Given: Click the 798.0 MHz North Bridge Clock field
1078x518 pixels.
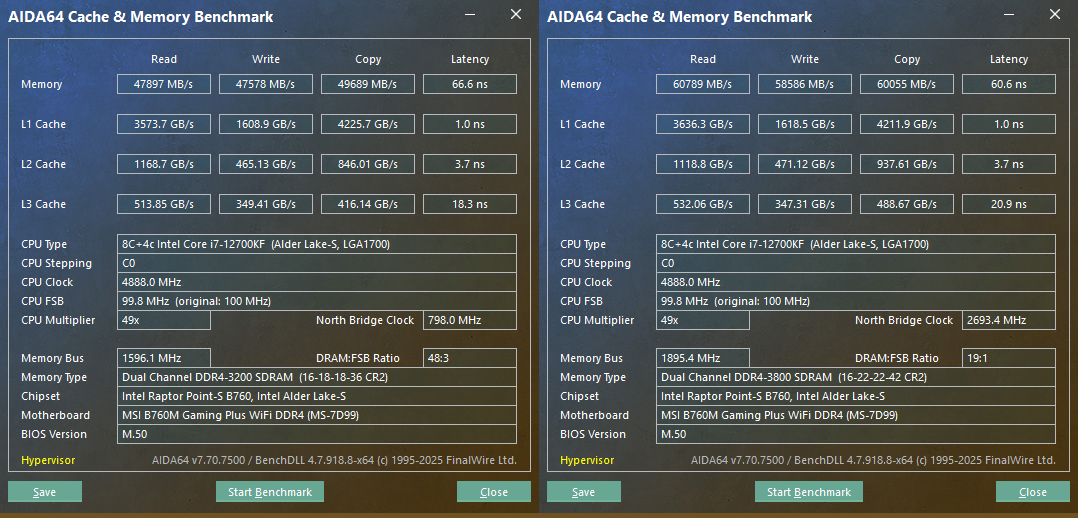Looking at the screenshot, I should point(470,320).
